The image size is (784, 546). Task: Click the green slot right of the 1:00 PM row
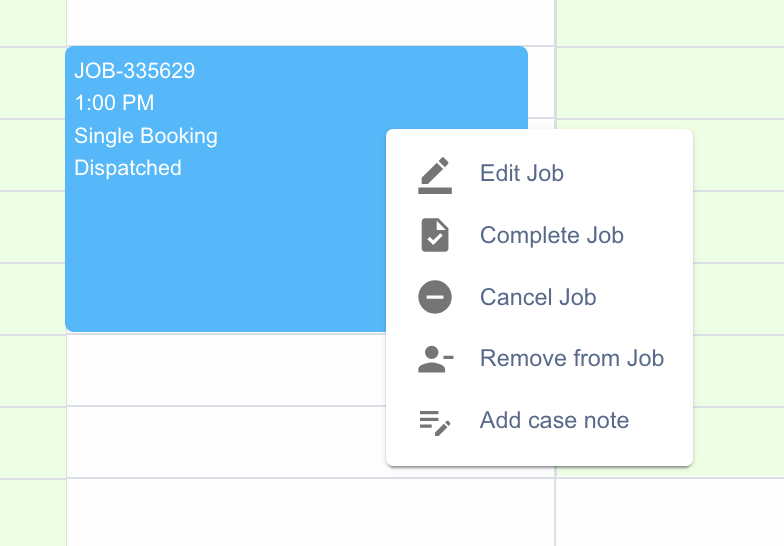point(670,83)
